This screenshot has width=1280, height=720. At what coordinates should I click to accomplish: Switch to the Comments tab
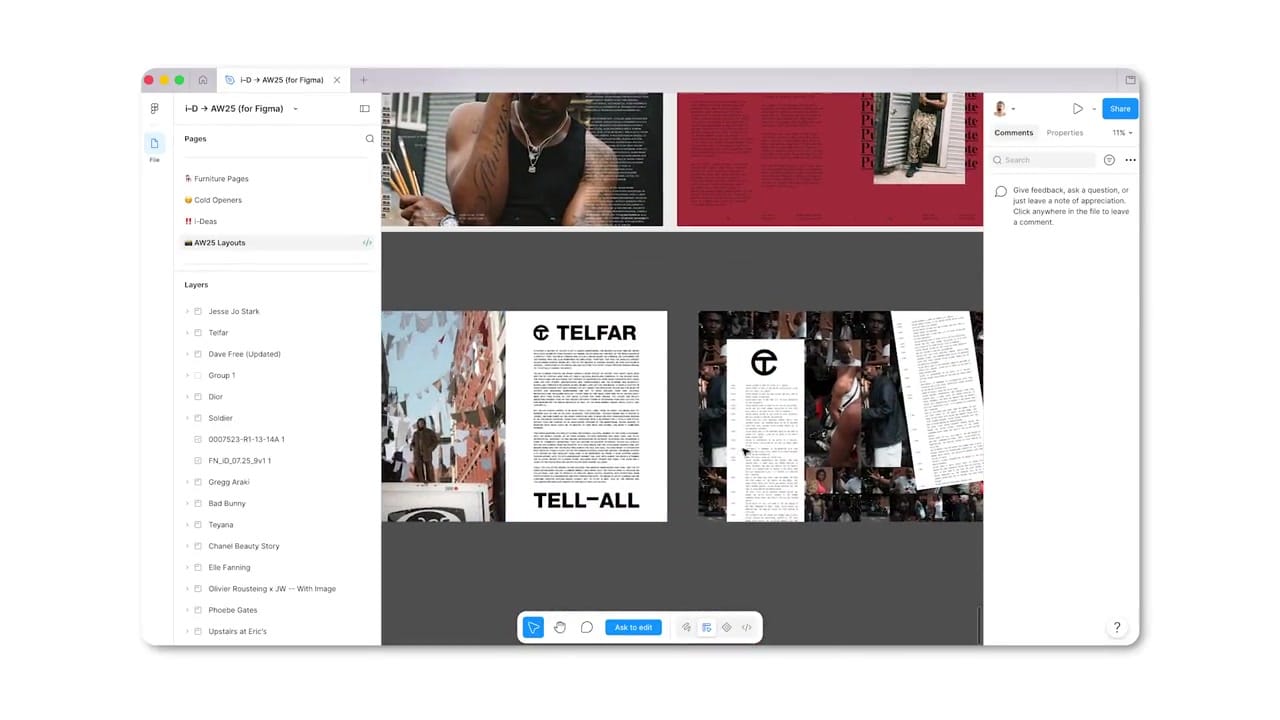coord(1013,133)
